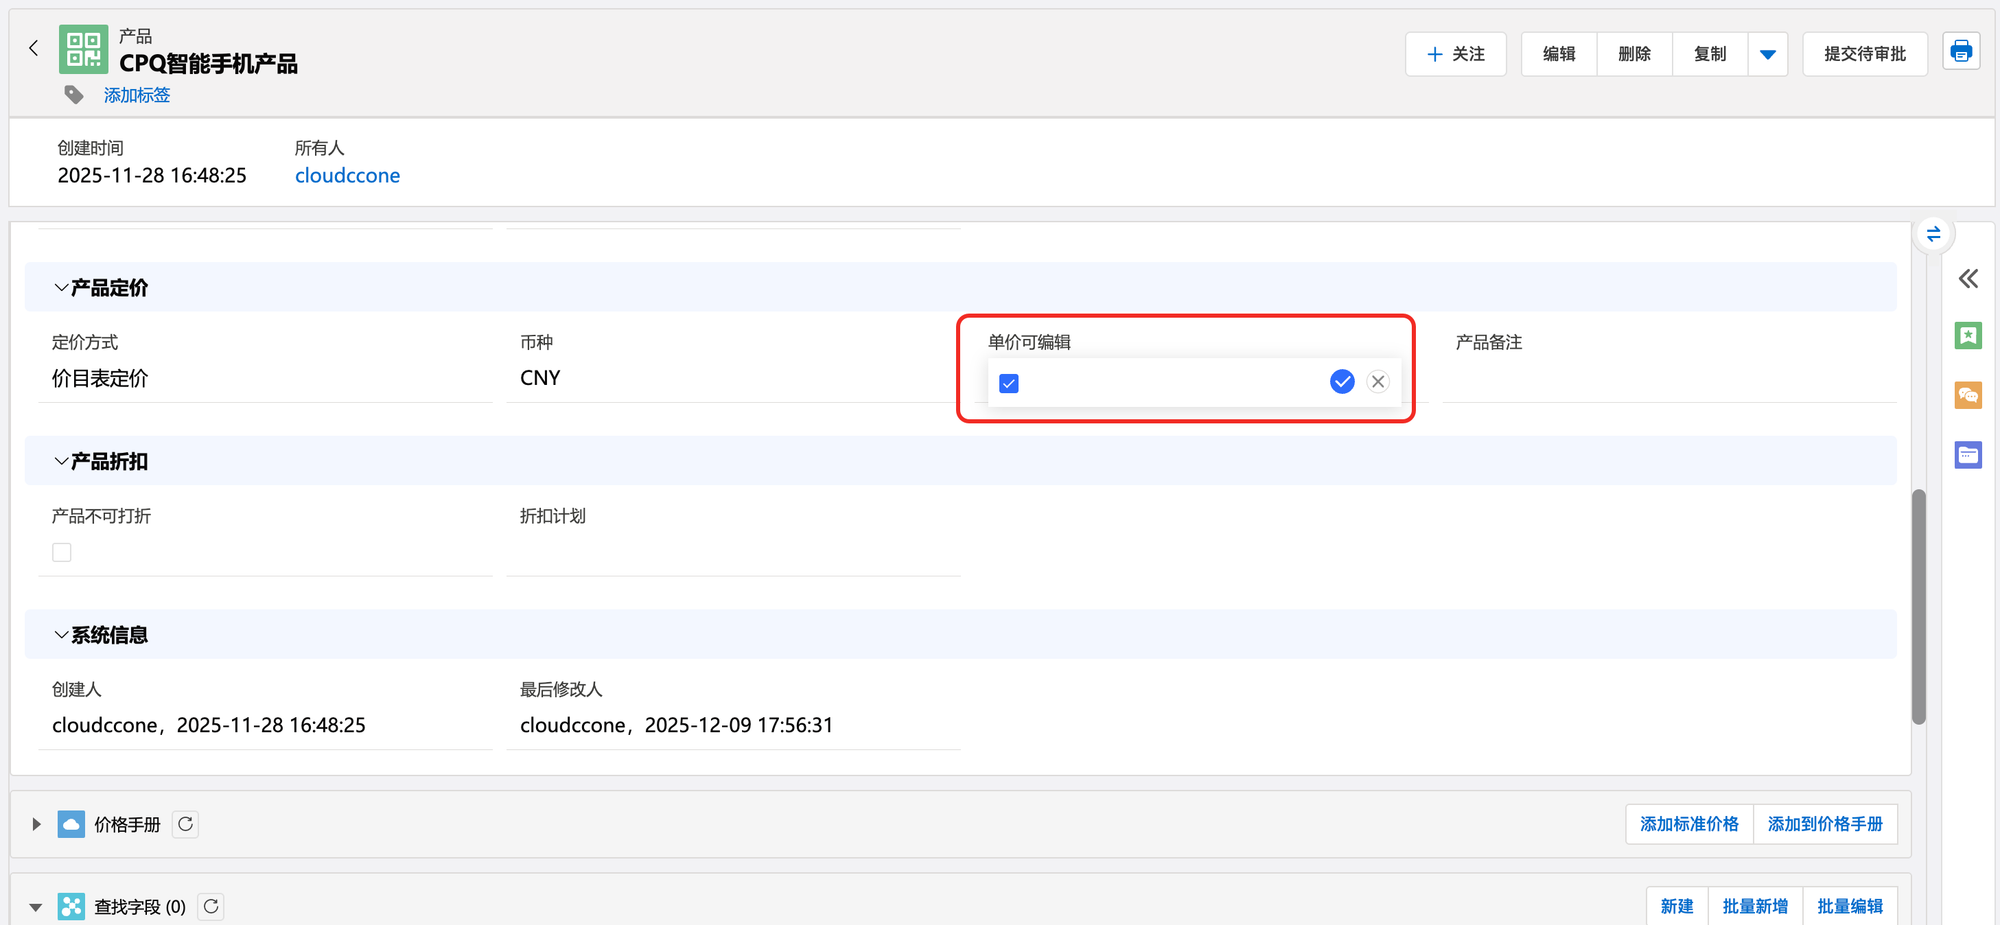
Task: Click the vertical scrollbar thumb
Action: (x=1918, y=605)
